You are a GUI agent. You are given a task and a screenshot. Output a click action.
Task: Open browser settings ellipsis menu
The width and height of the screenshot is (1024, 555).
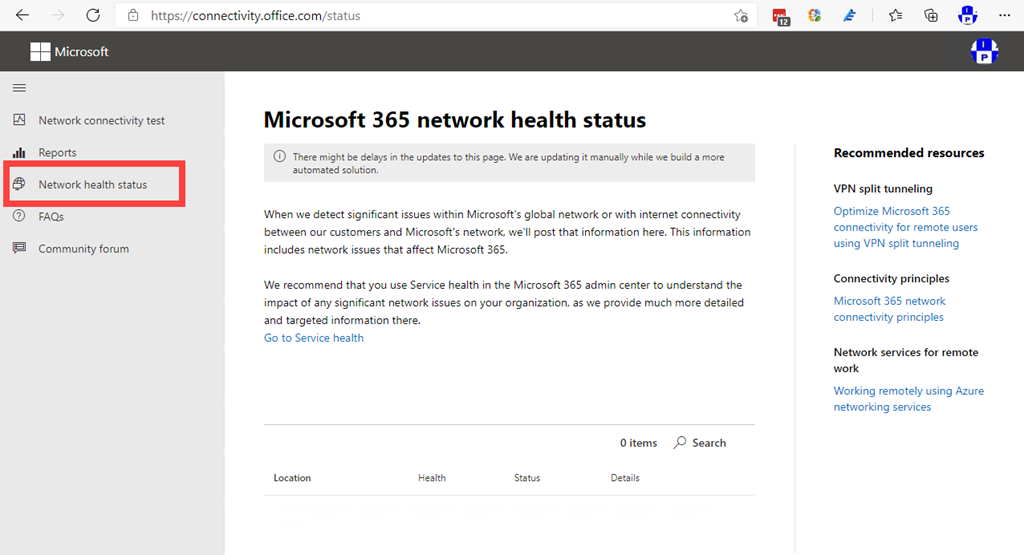[x=1004, y=15]
